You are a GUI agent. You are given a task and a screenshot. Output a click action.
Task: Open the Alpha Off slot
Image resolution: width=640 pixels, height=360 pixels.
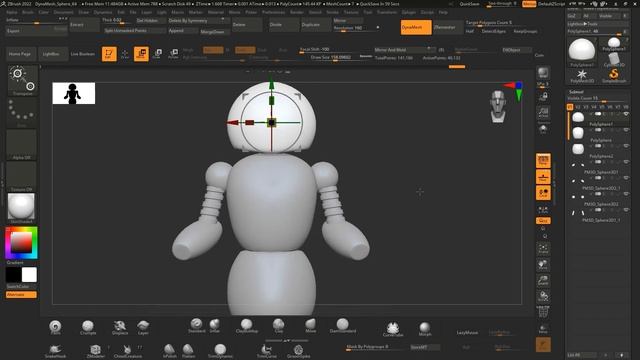pyautogui.click(x=21, y=145)
